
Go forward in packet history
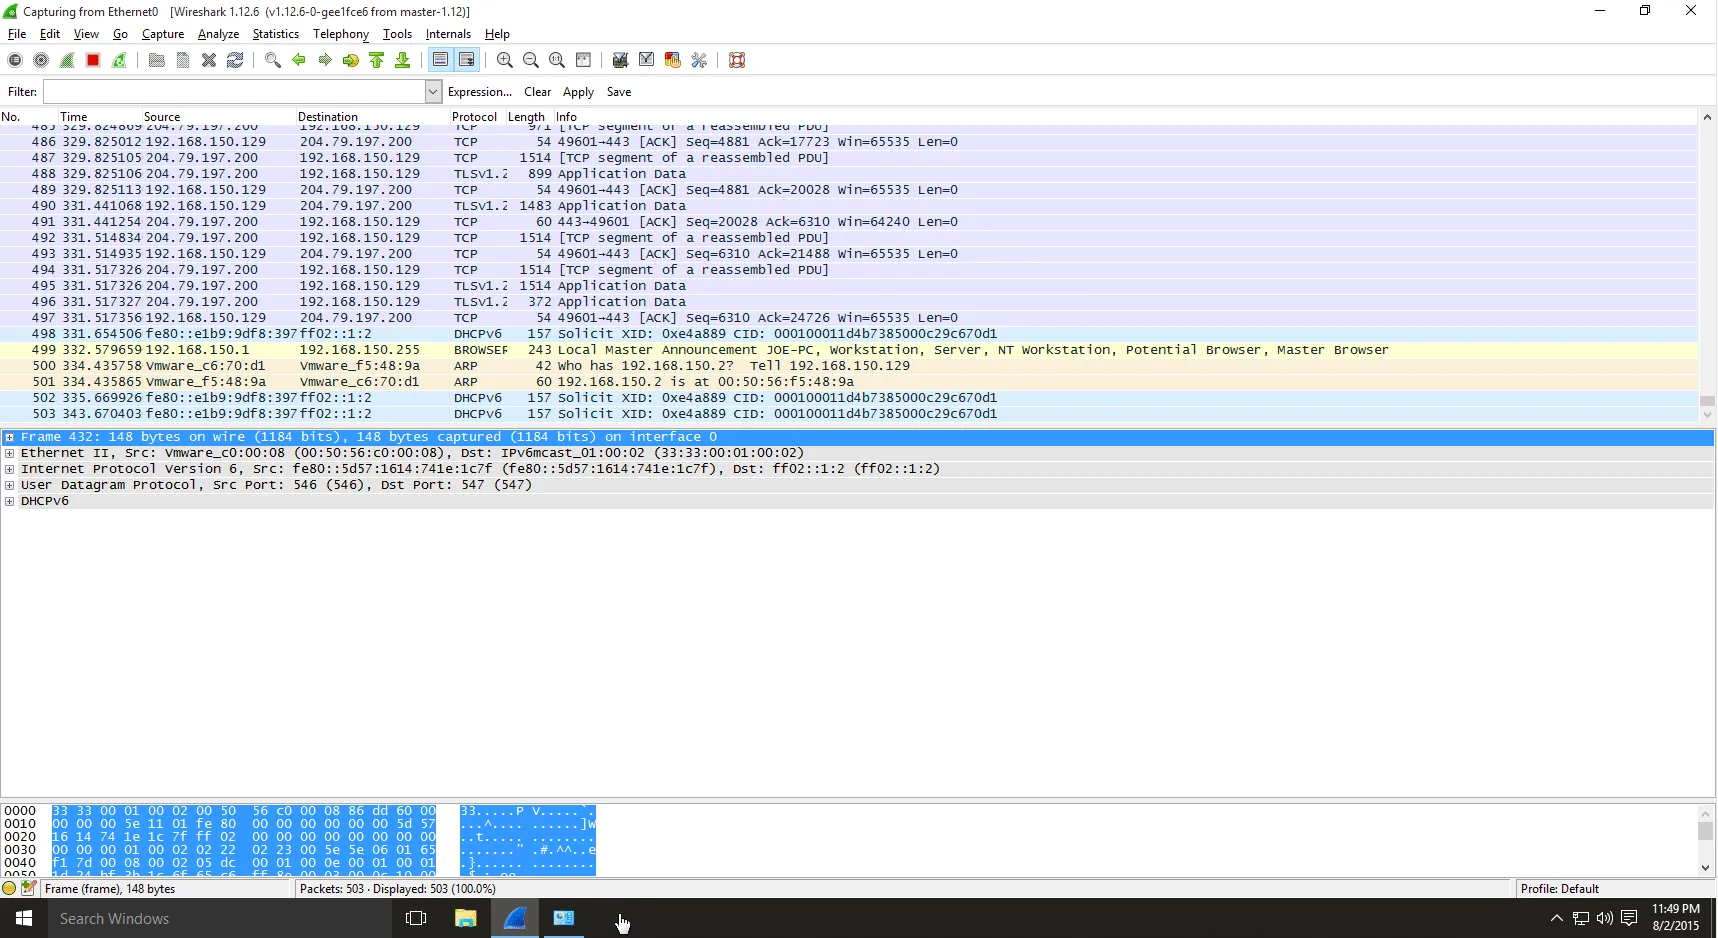pos(325,60)
